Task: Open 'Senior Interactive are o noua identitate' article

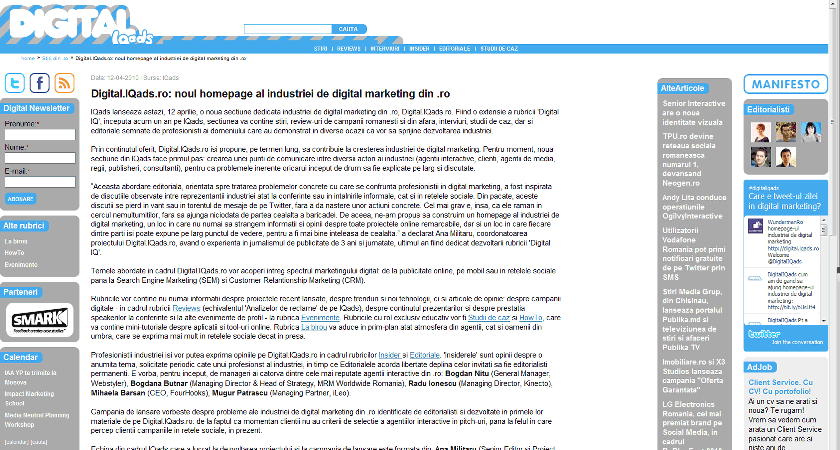Action: pyautogui.click(x=694, y=112)
